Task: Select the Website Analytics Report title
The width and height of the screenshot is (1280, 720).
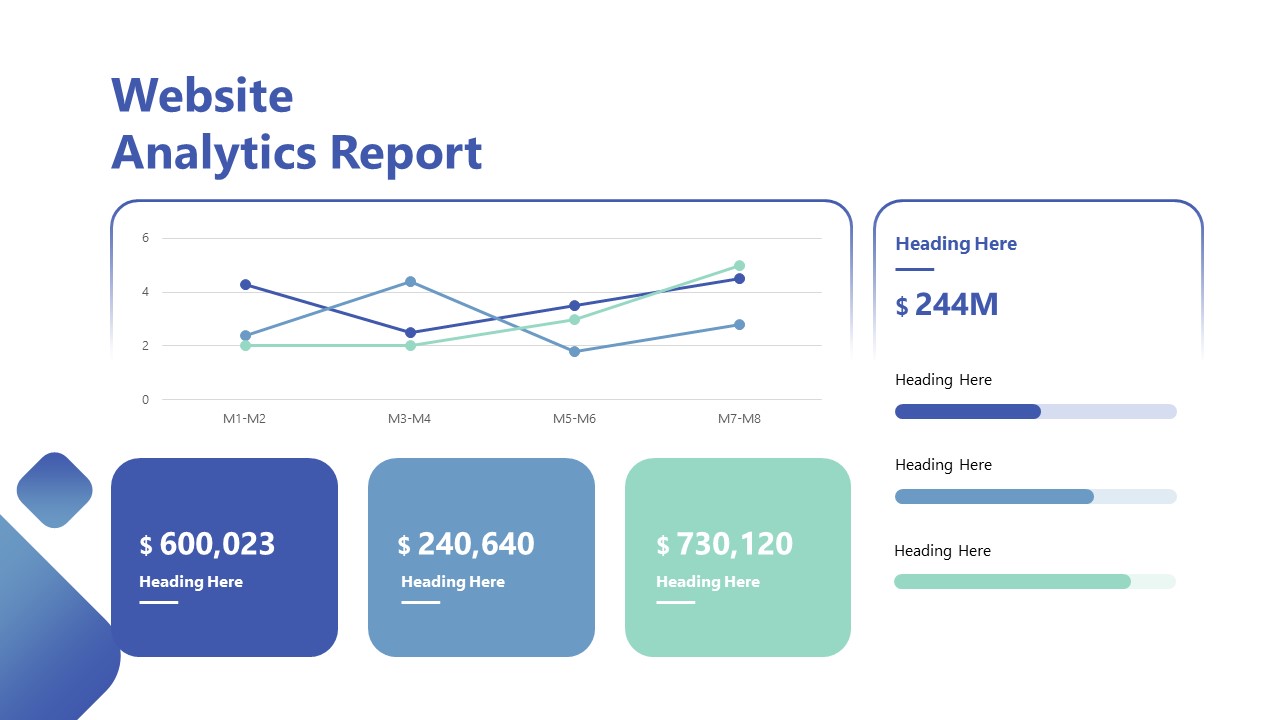Action: tap(297, 125)
